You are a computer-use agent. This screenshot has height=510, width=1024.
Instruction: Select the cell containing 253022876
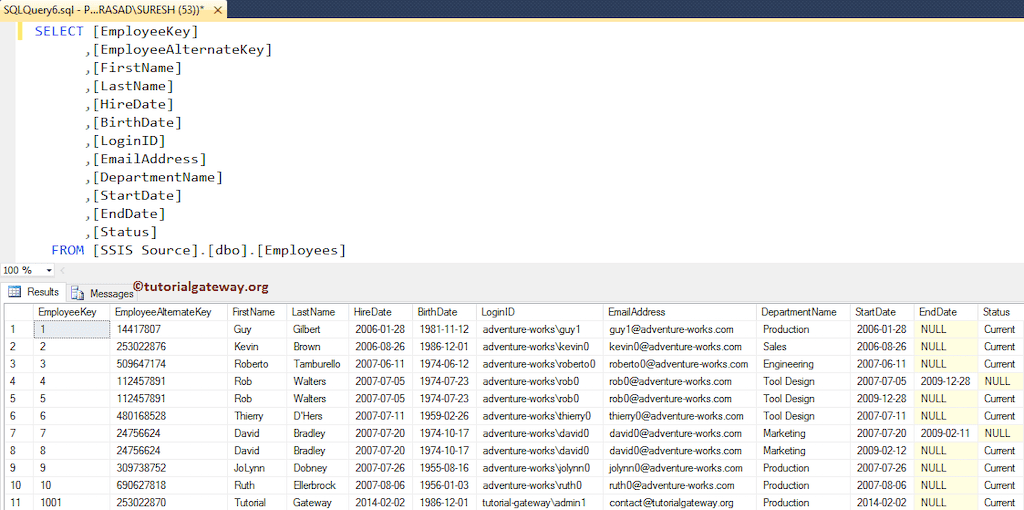click(169, 347)
